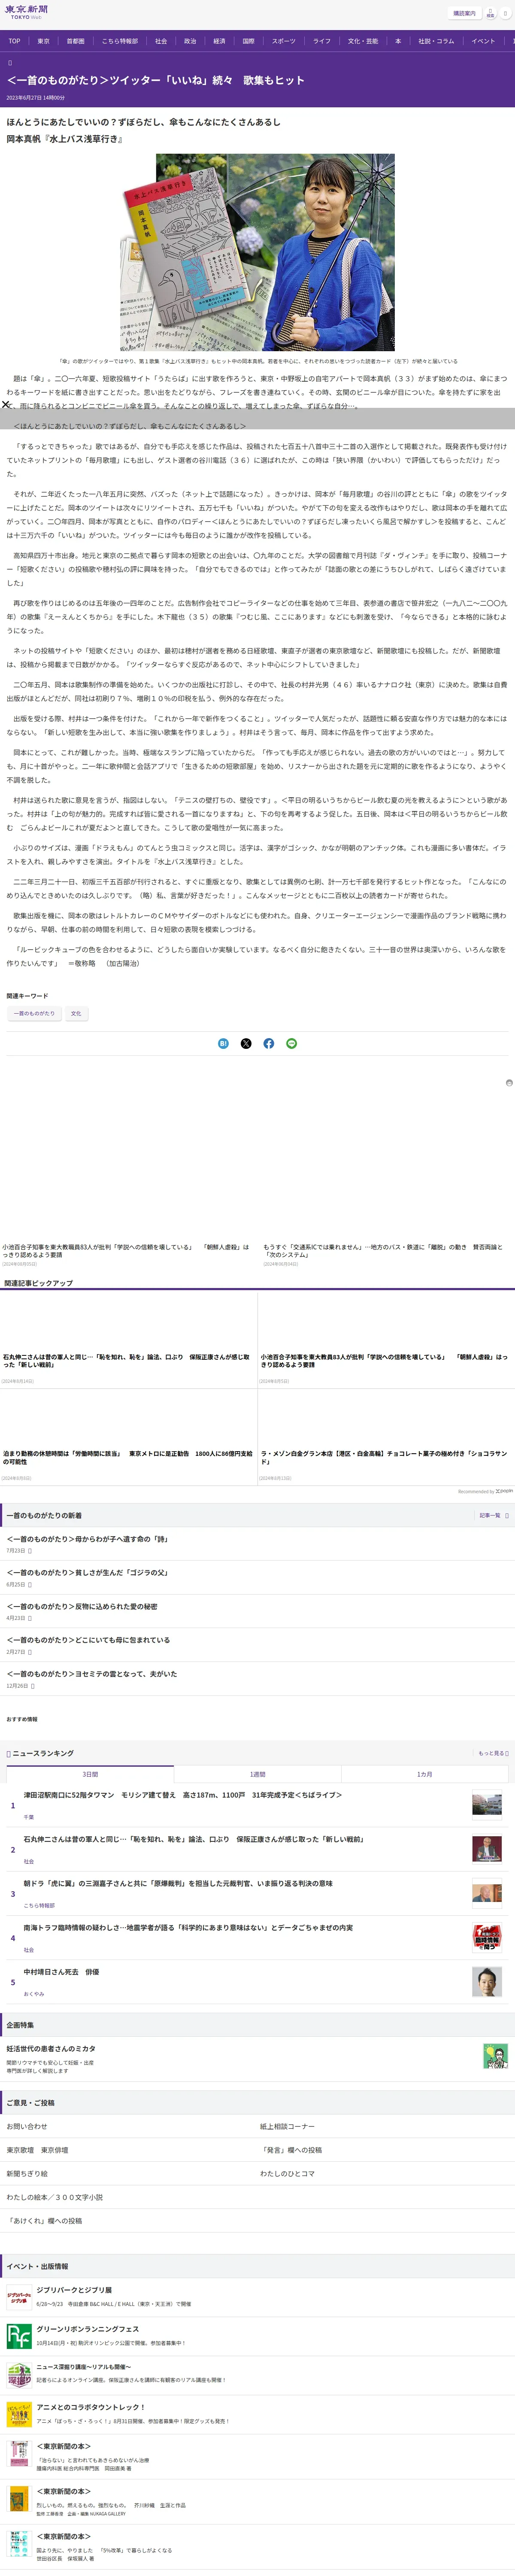Viewport: 515px width, 2576px height.
Task: Select the TOP navigation tab
Action: coord(14,41)
